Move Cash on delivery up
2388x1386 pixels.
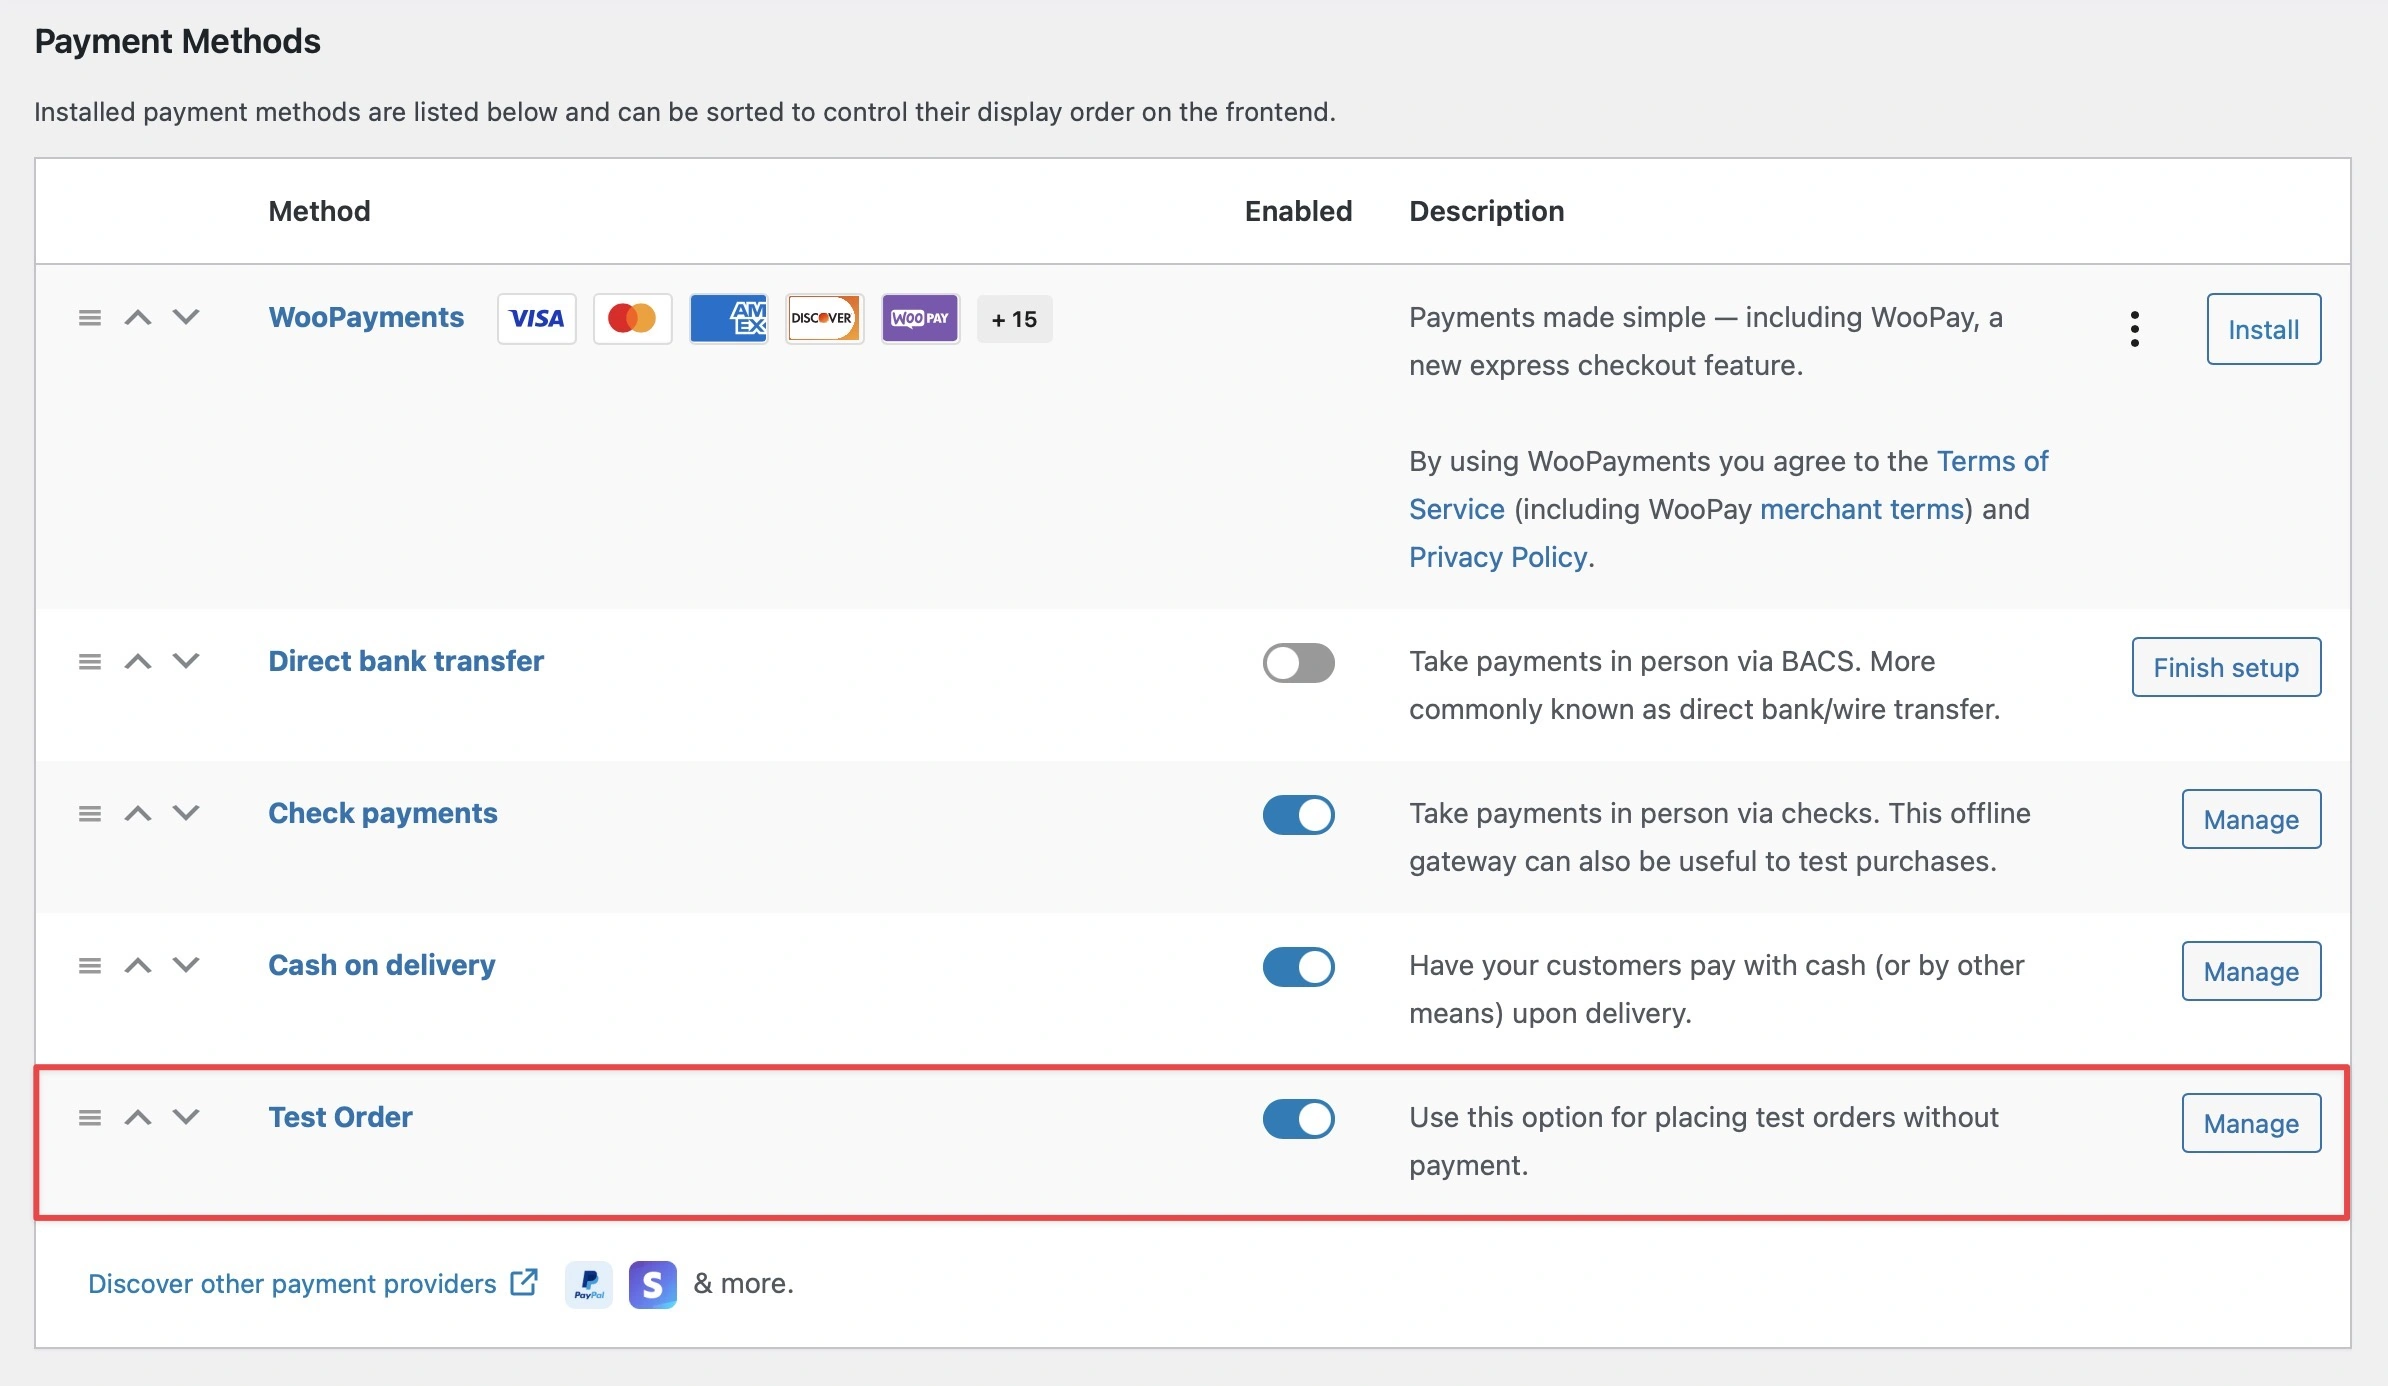pyautogui.click(x=138, y=966)
